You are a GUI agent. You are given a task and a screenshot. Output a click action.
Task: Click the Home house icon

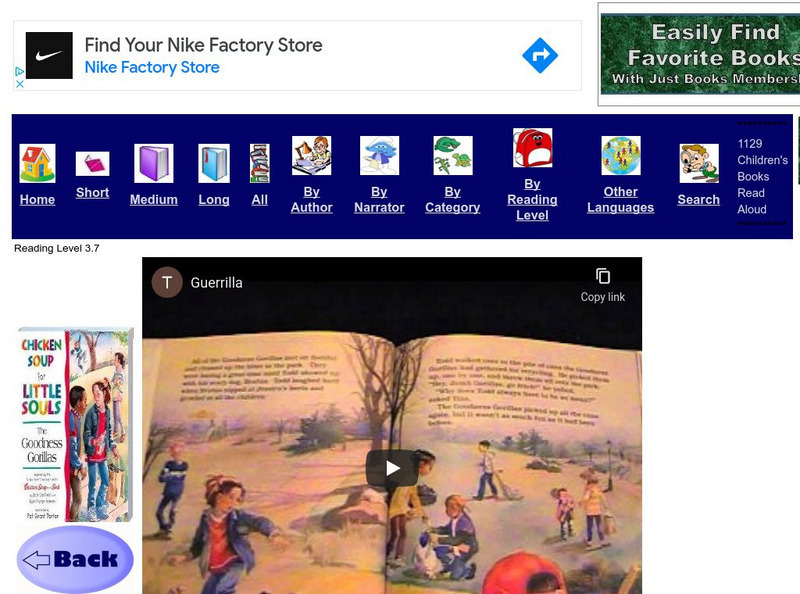coord(37,163)
